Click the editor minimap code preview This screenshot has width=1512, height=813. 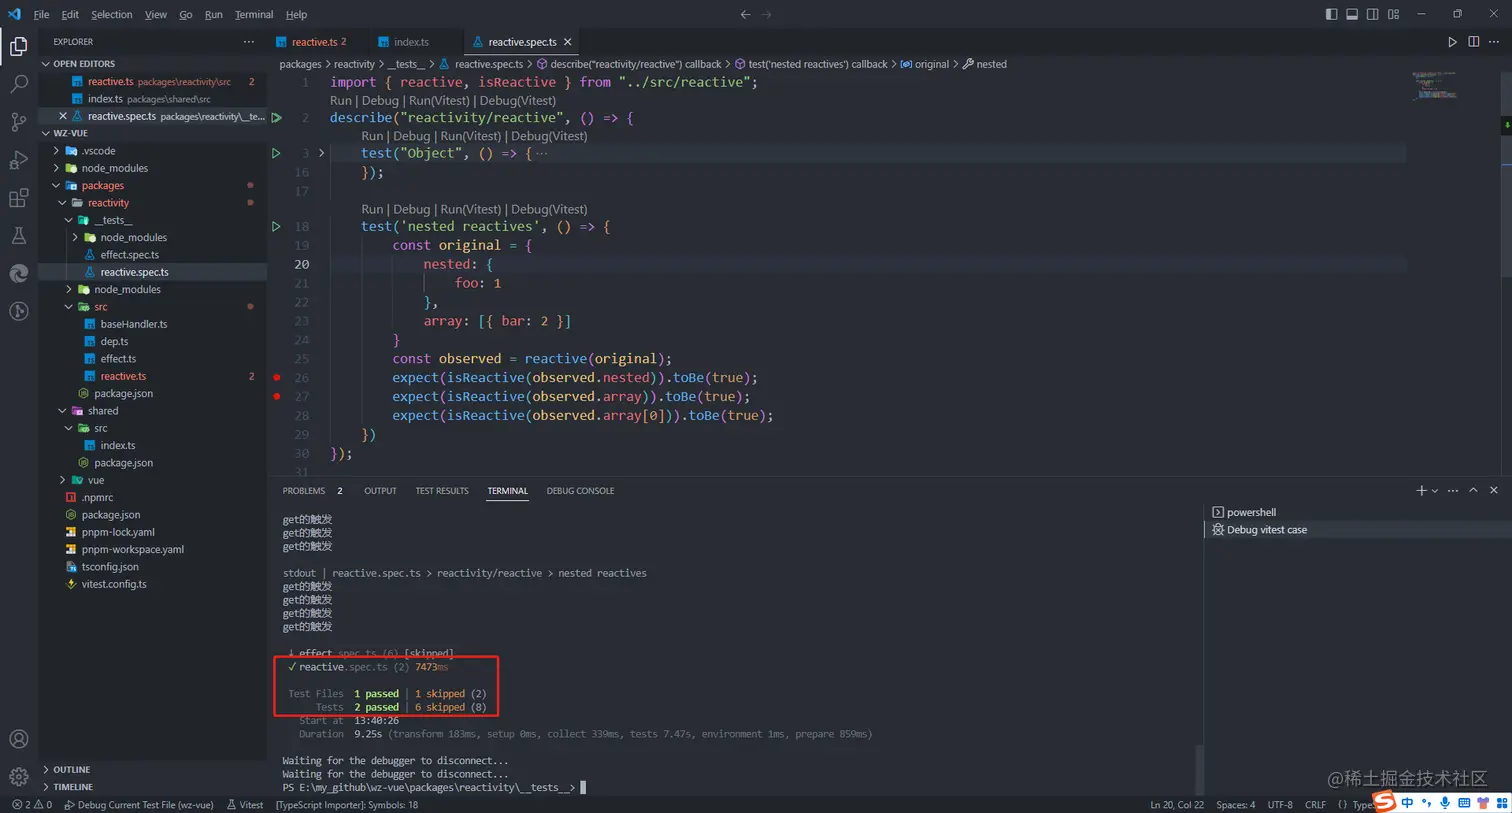tap(1435, 86)
